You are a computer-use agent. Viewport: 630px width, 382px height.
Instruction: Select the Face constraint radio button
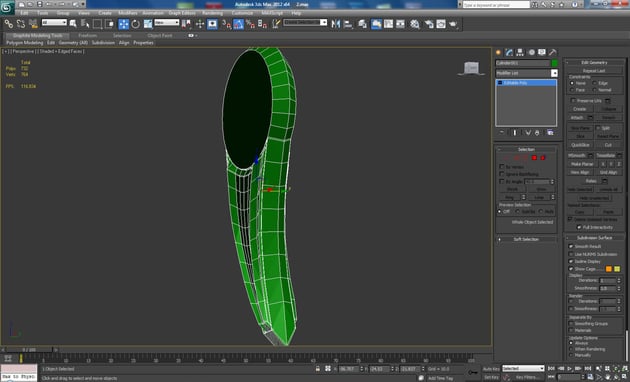(x=572, y=90)
